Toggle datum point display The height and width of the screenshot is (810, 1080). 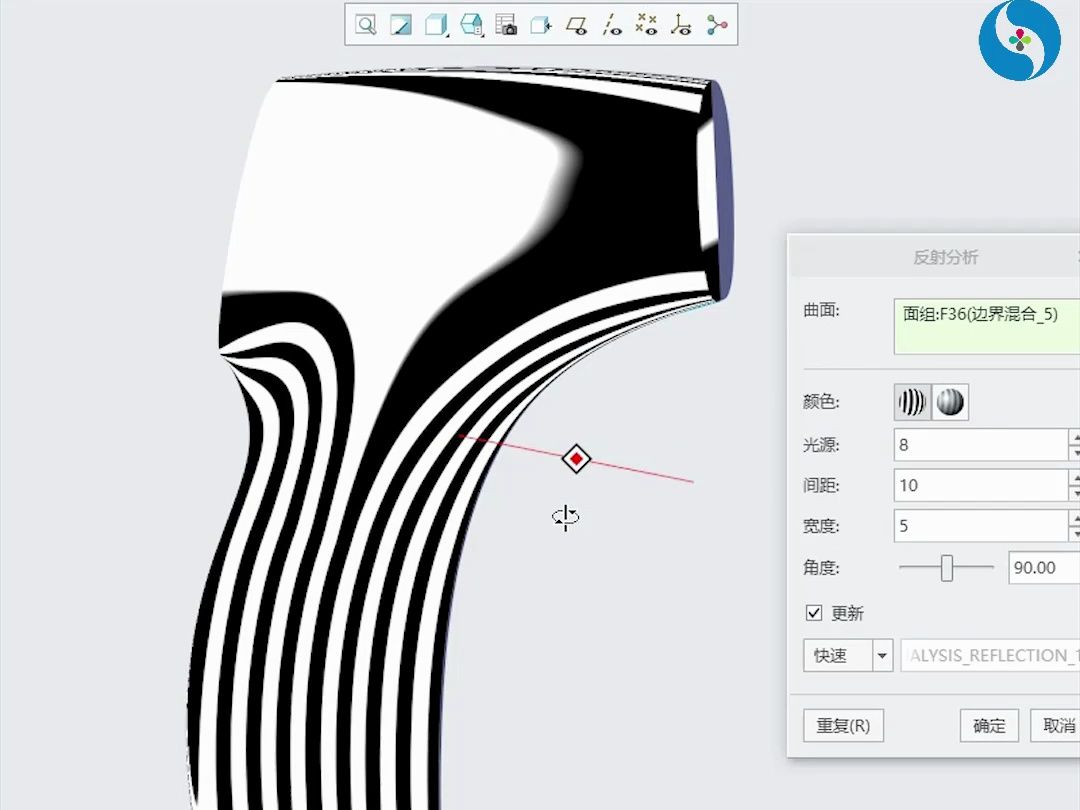(x=647, y=25)
